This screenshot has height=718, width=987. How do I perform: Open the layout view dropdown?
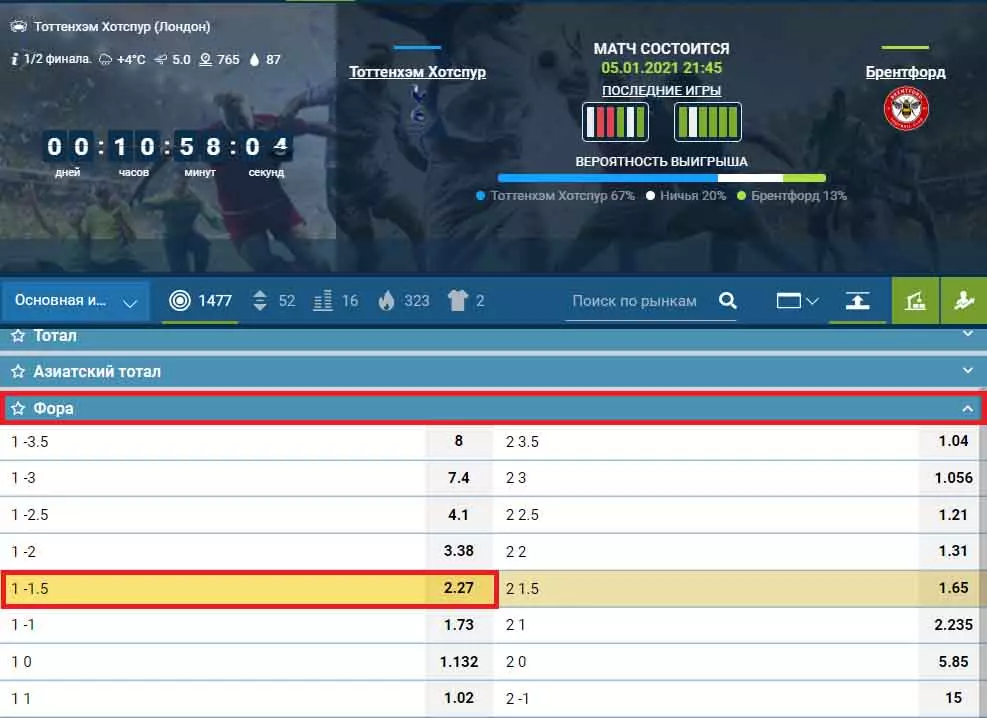pyautogui.click(x=797, y=301)
